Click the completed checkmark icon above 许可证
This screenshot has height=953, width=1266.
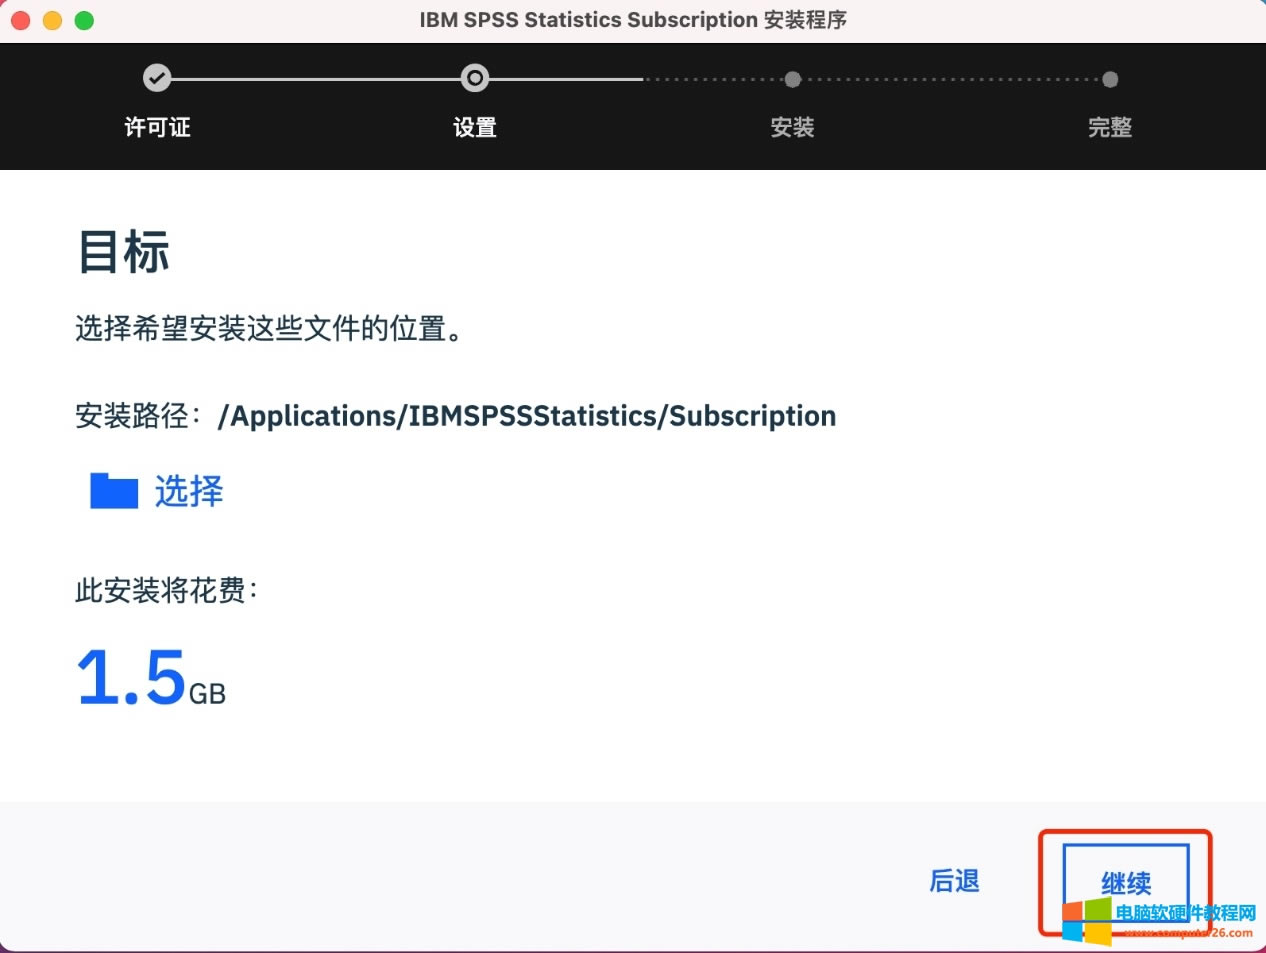pyautogui.click(x=157, y=78)
